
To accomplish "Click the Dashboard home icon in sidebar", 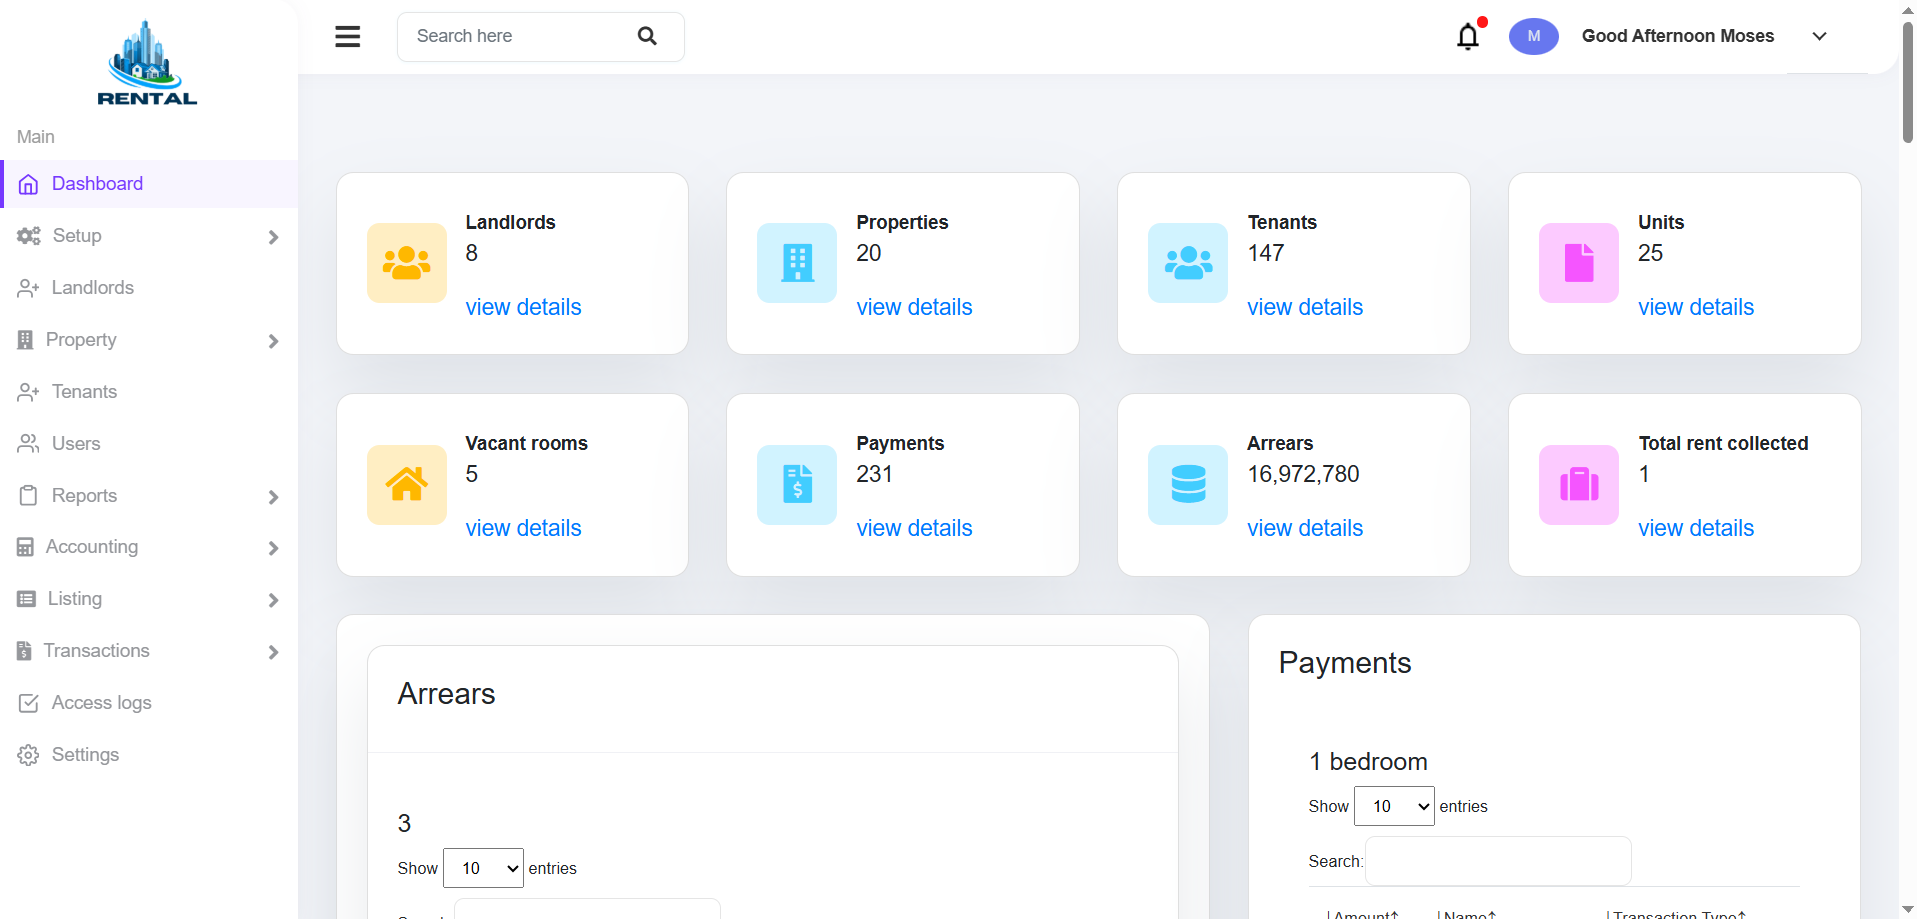I will pyautogui.click(x=29, y=184).
